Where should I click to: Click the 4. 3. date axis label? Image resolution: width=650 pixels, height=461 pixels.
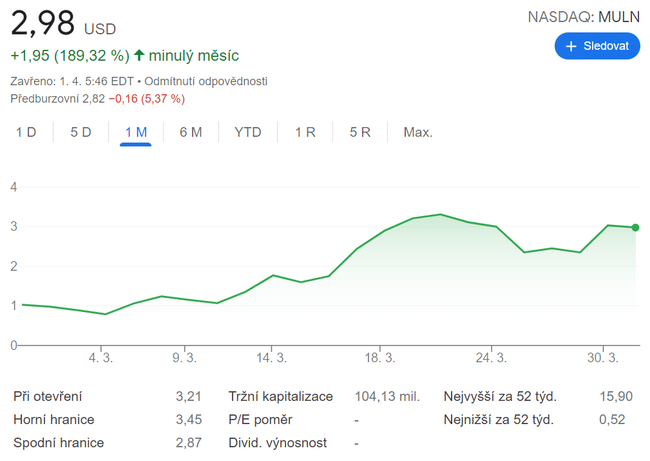click(100, 357)
